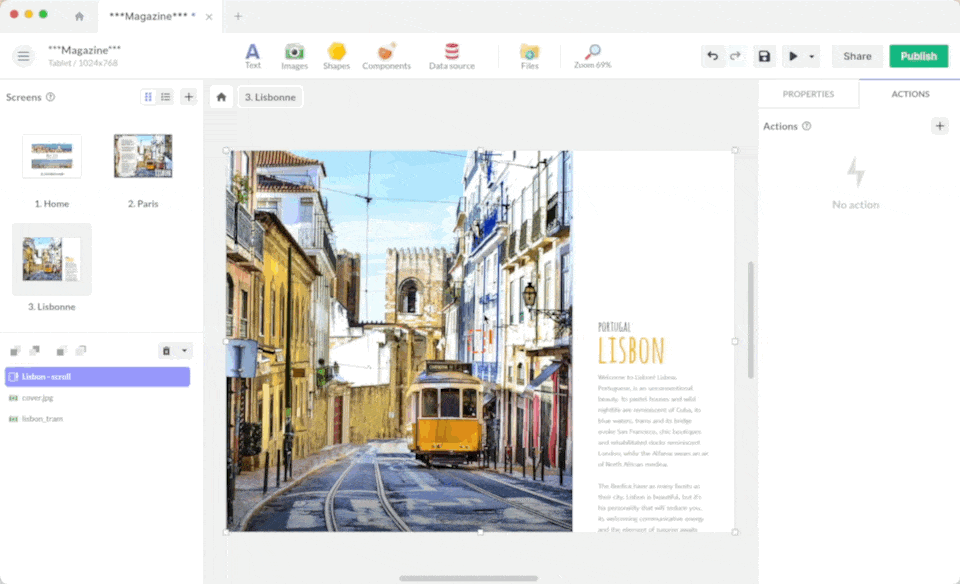Click the Share button
960x584 pixels.
pos(857,56)
